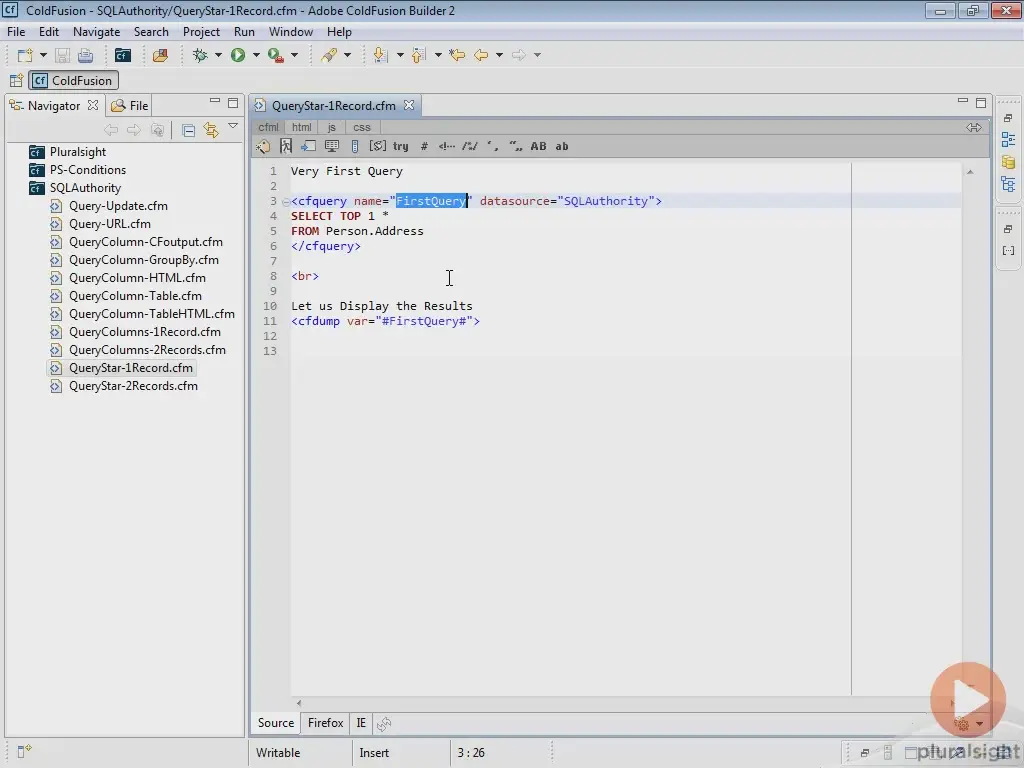Click the New file toolbar icon

coord(25,56)
